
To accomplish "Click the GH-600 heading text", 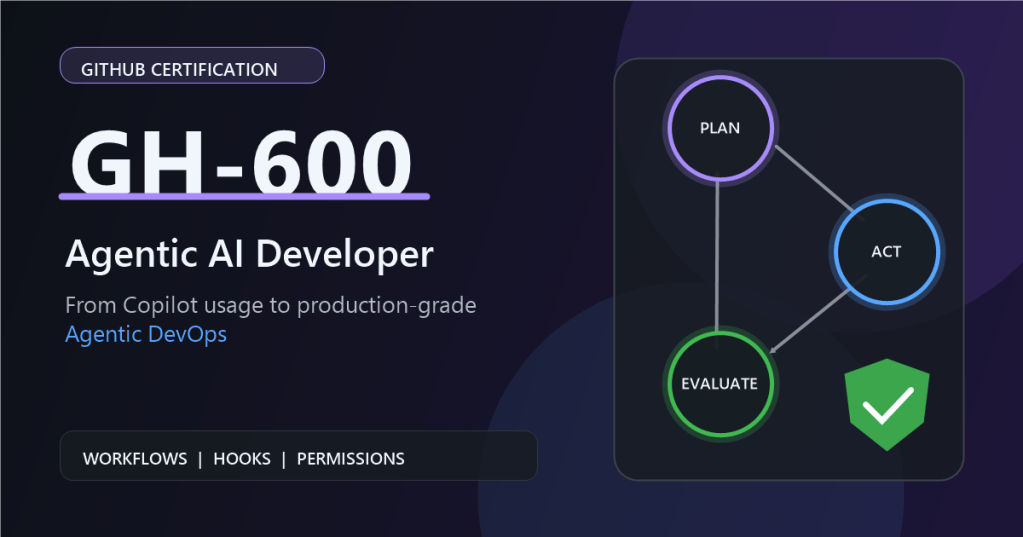I will coord(241,161).
